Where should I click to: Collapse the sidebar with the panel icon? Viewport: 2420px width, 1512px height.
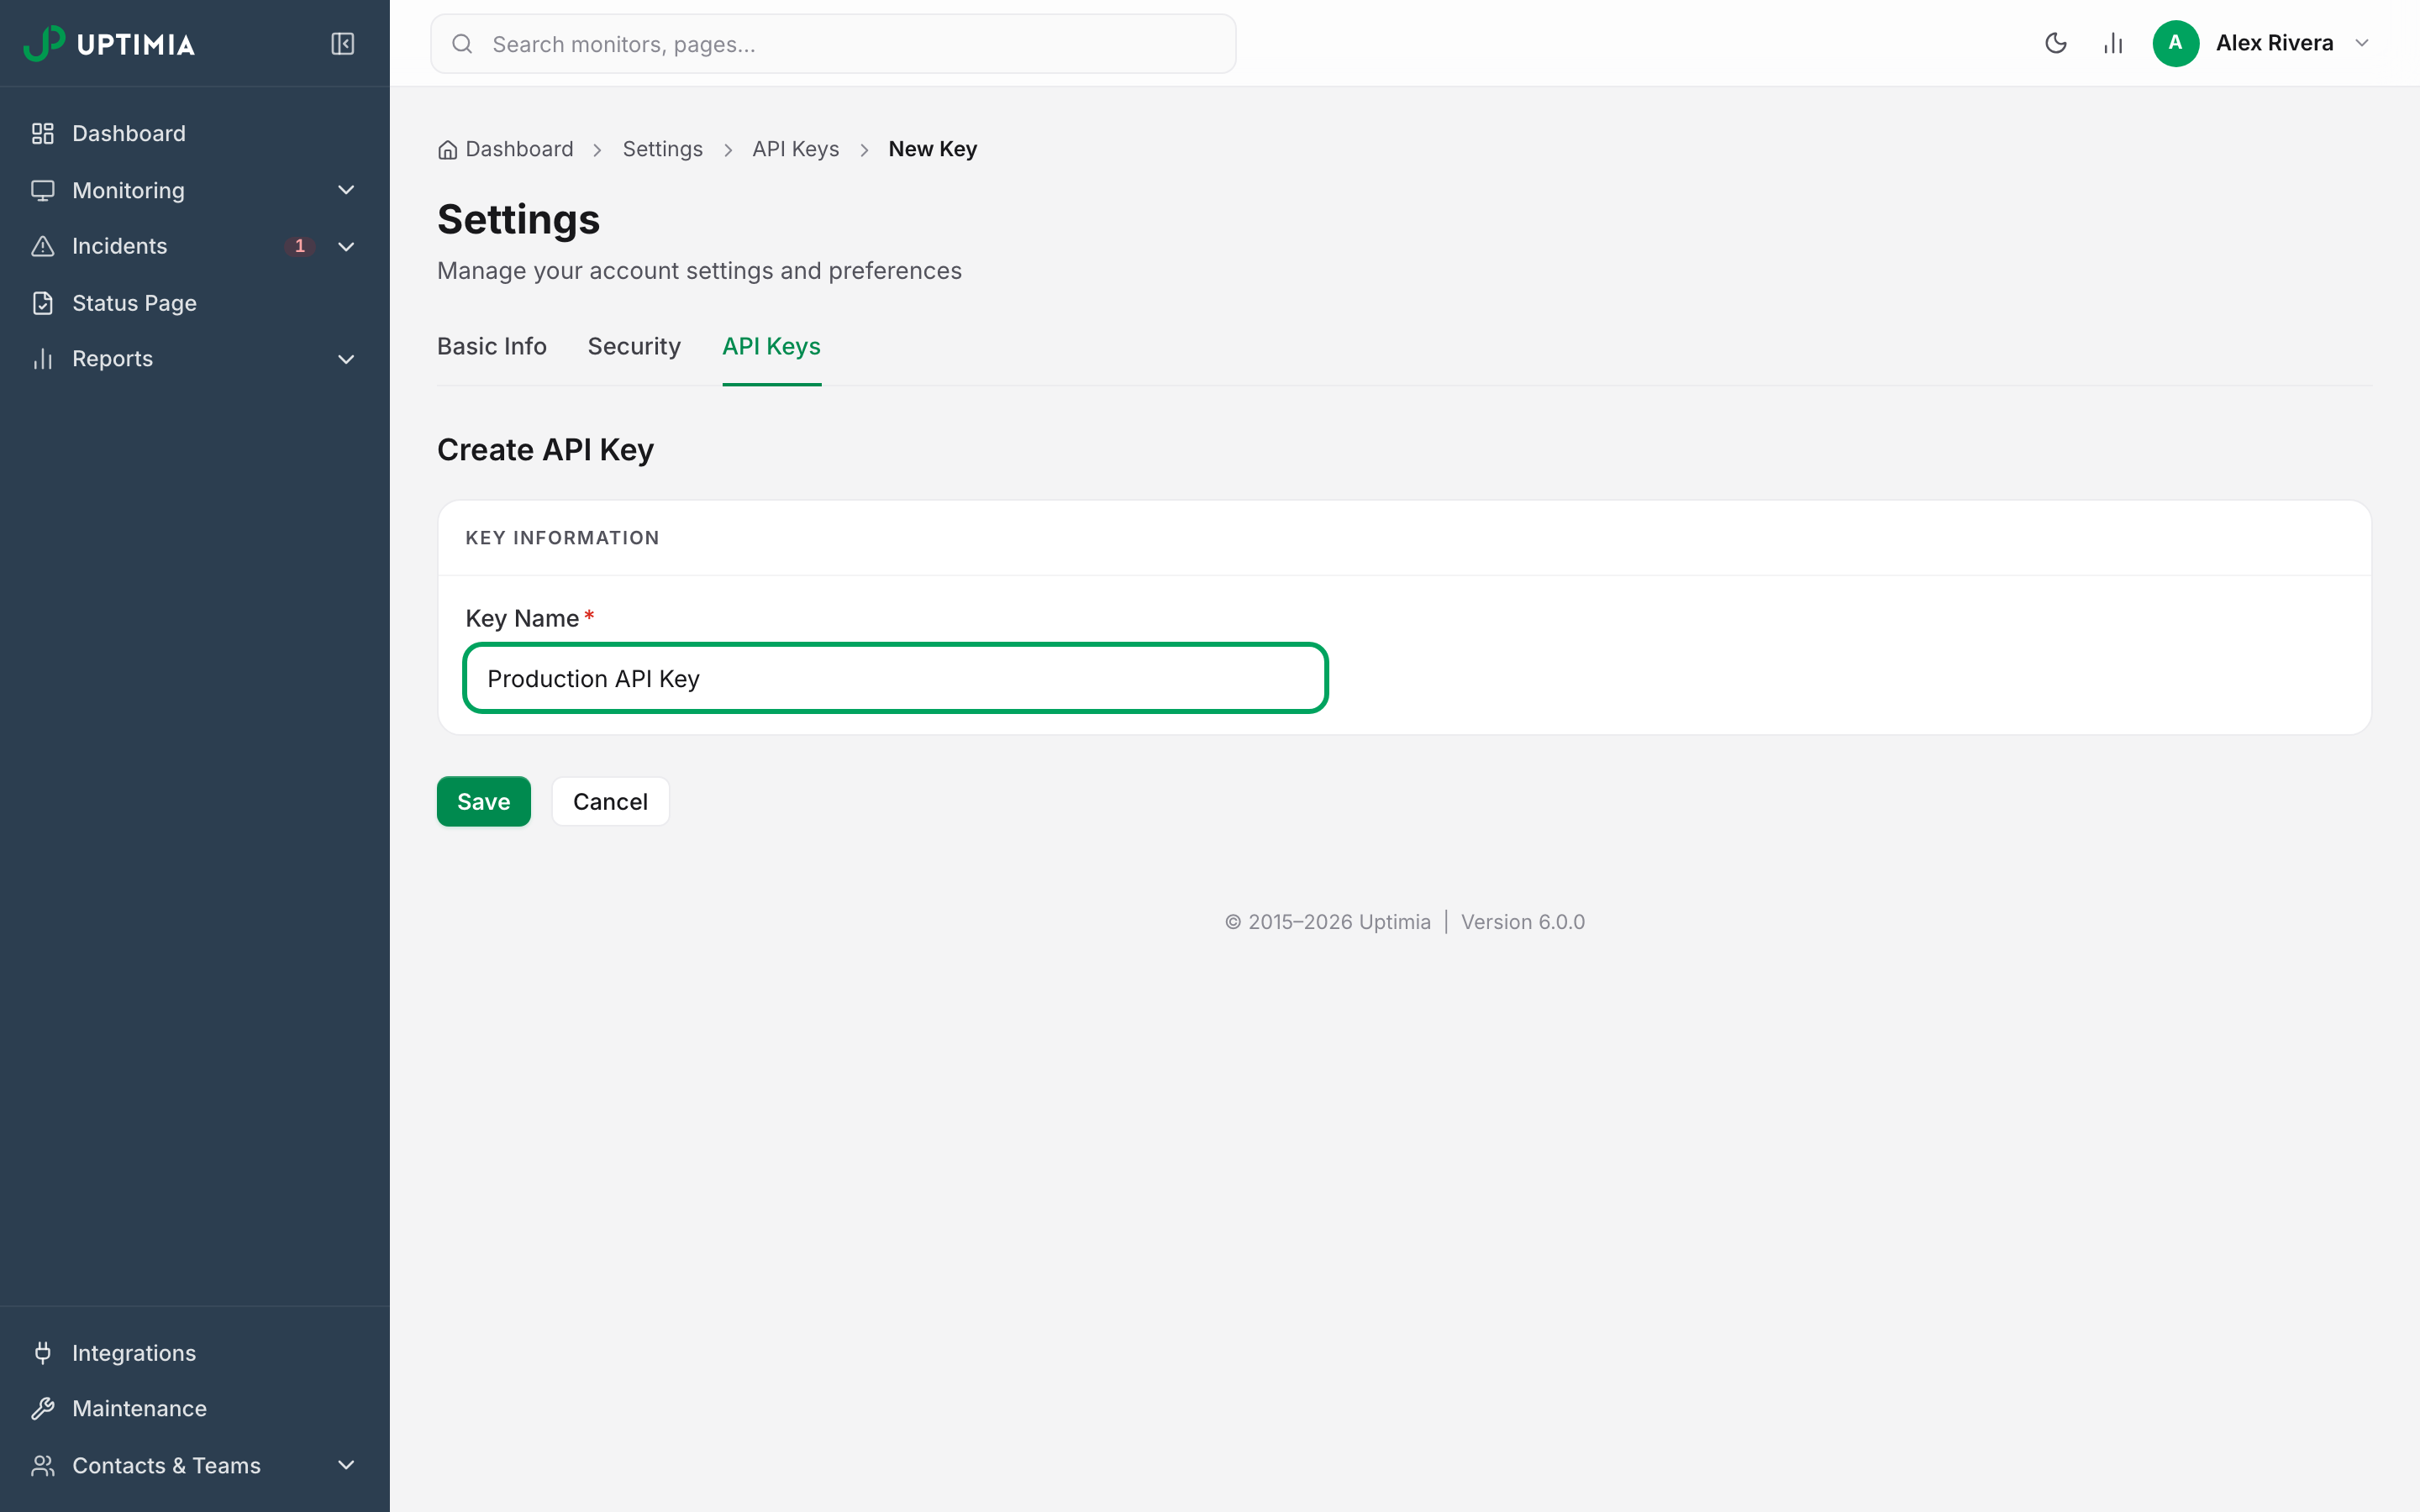343,44
